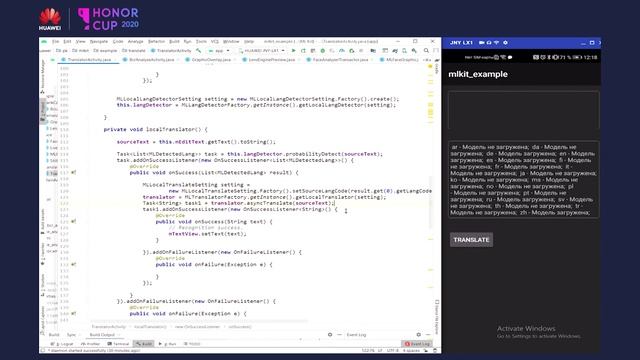The image size is (640, 360).
Task: Open the HUAWEI device selector dropdown
Action: pos(262,51)
